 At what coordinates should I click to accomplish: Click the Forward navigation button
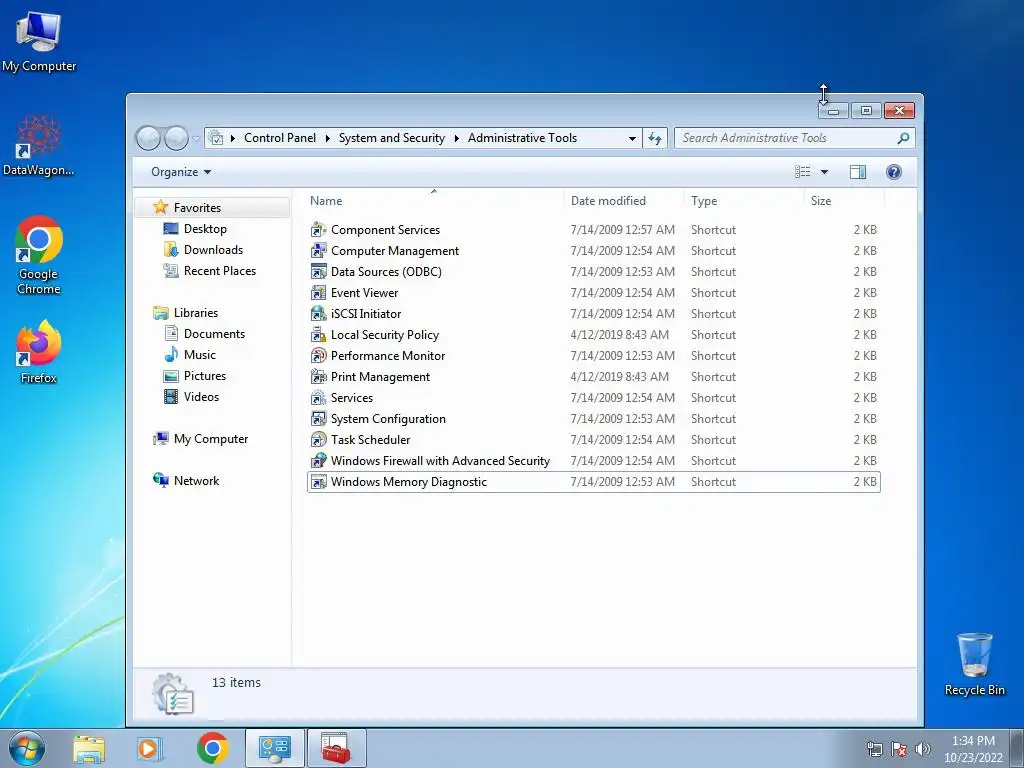(176, 138)
